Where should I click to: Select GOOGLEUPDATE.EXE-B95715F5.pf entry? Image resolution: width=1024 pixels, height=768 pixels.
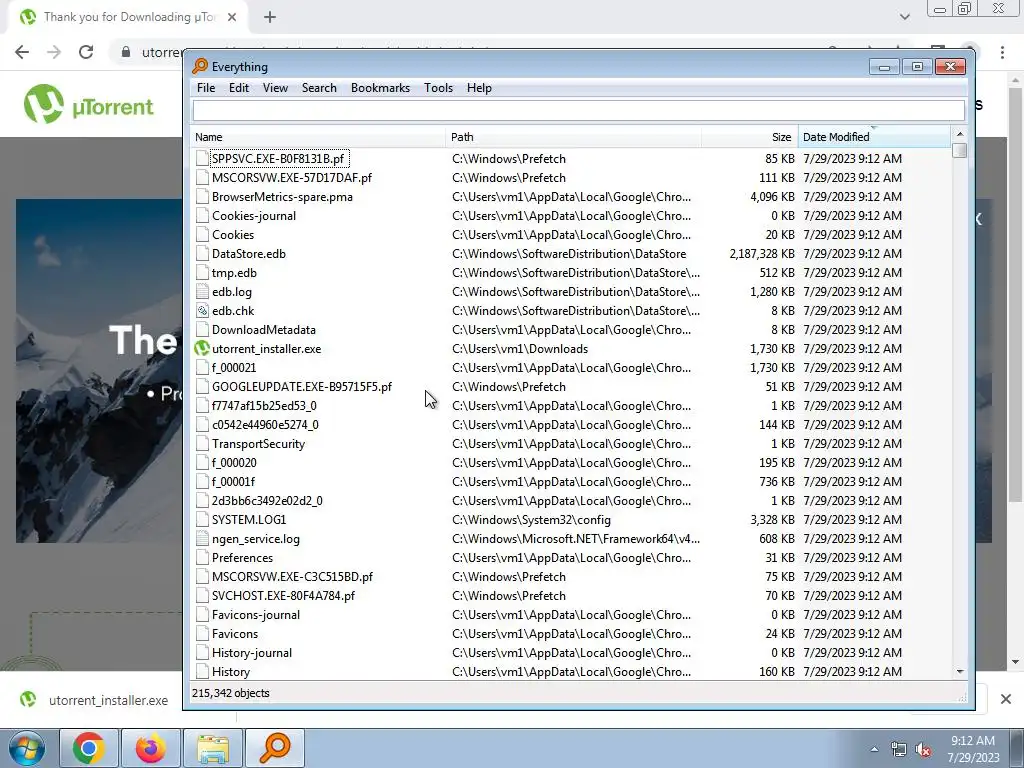point(302,387)
